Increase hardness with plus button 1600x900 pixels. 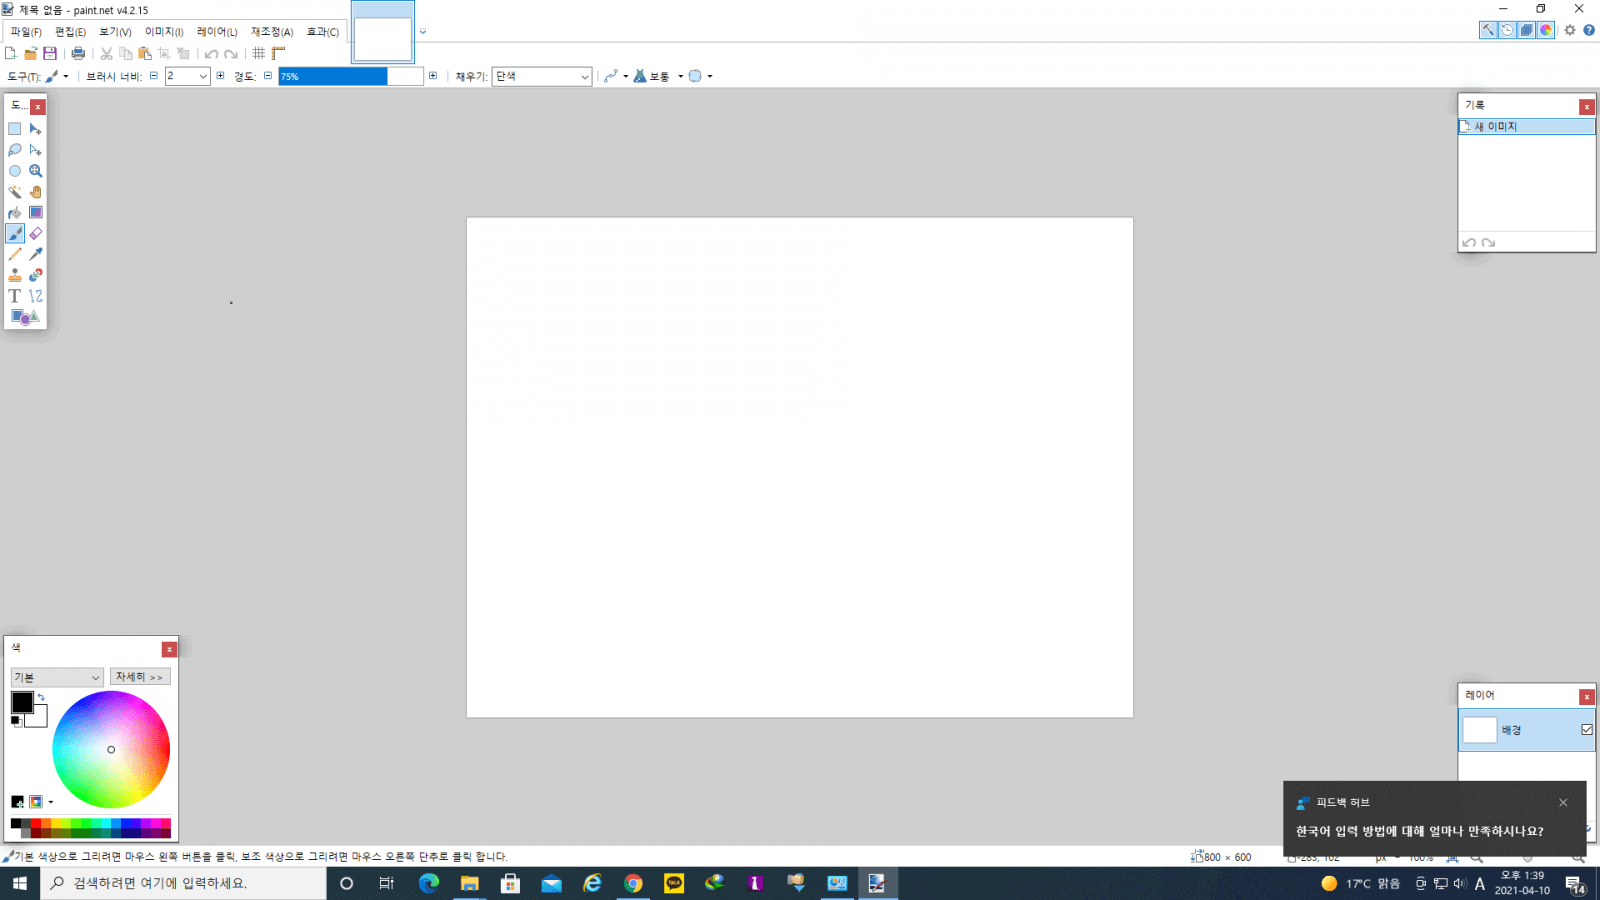[x=433, y=76]
